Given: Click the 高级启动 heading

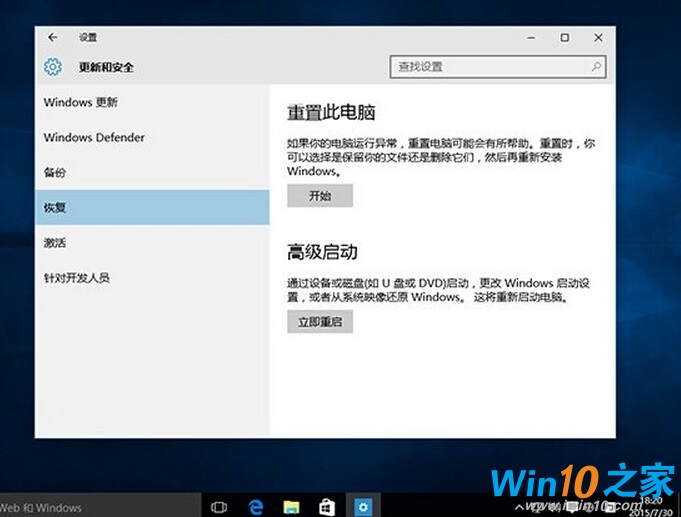Looking at the screenshot, I should [322, 252].
